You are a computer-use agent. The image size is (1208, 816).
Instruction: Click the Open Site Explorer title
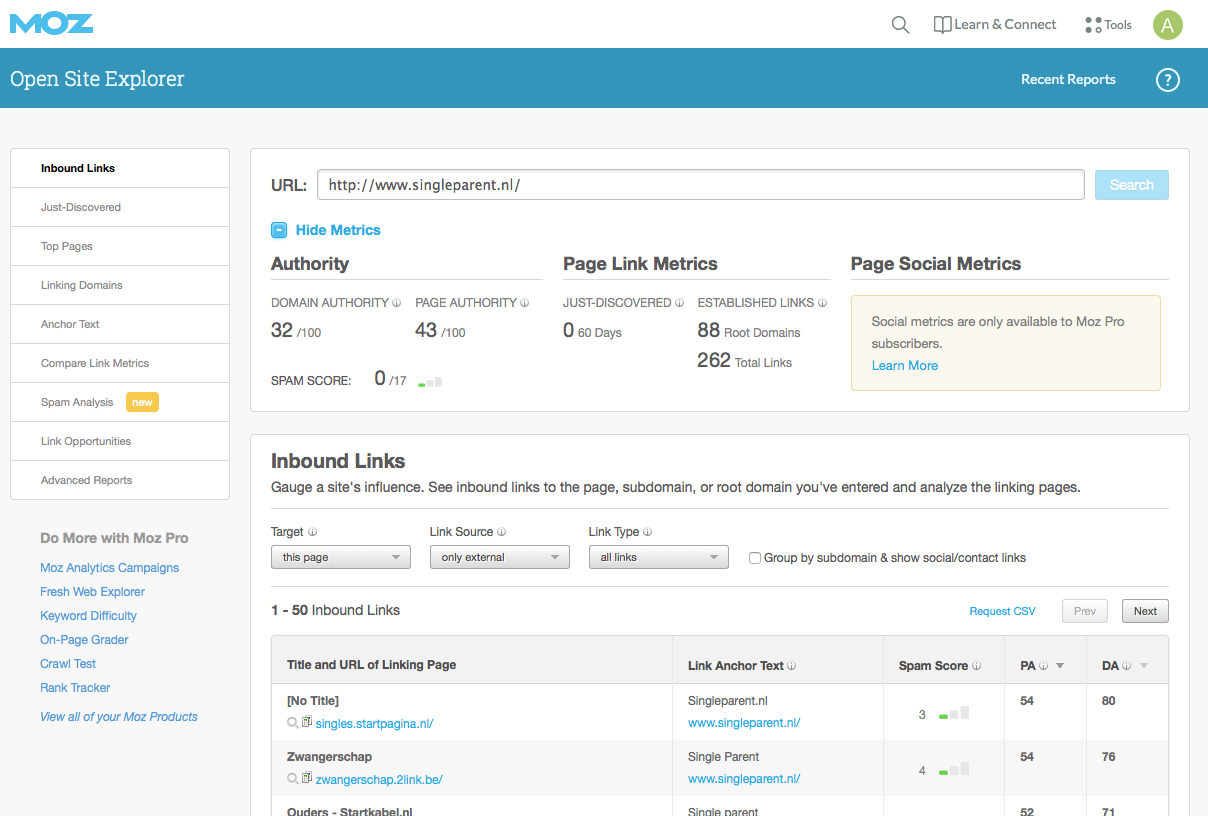point(97,79)
